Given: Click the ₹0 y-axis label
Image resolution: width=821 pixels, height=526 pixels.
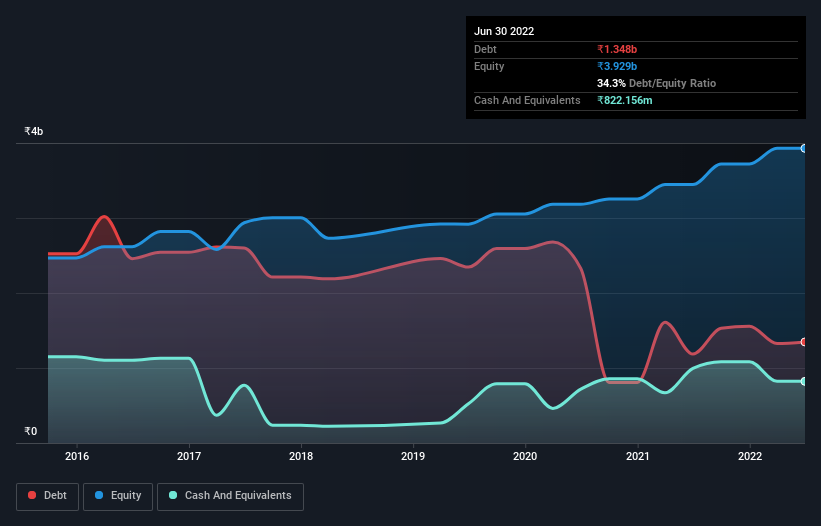Looking at the screenshot, I should click(x=31, y=431).
